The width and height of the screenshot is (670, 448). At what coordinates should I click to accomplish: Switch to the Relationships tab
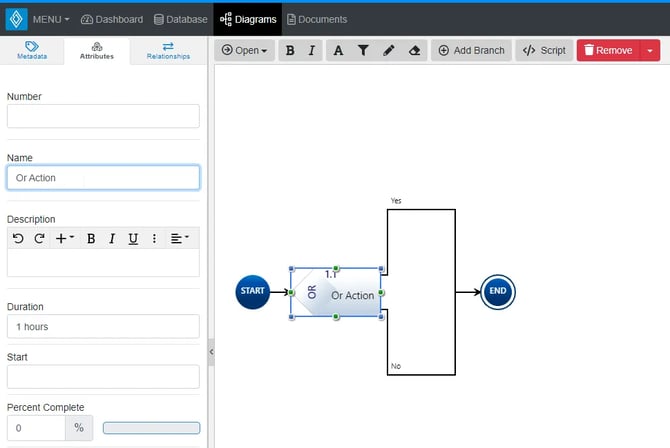pyautogui.click(x=168, y=51)
